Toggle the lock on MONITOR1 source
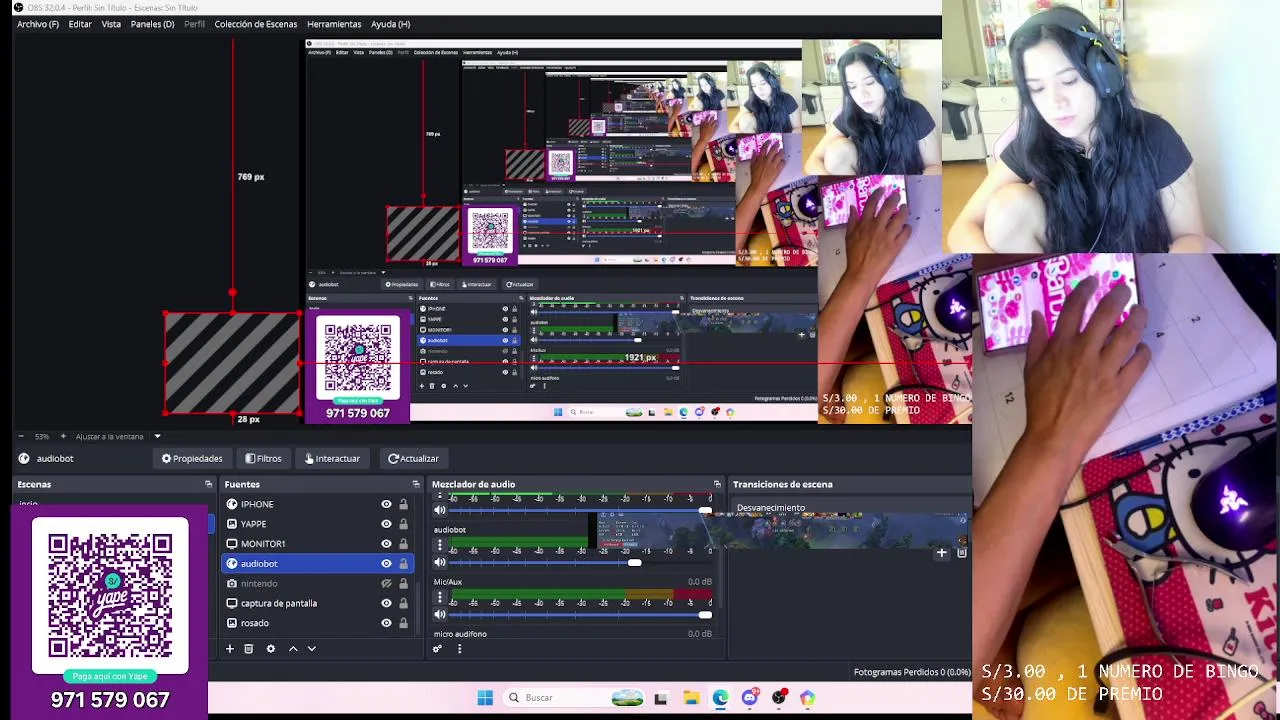1280x720 pixels. pos(403,544)
